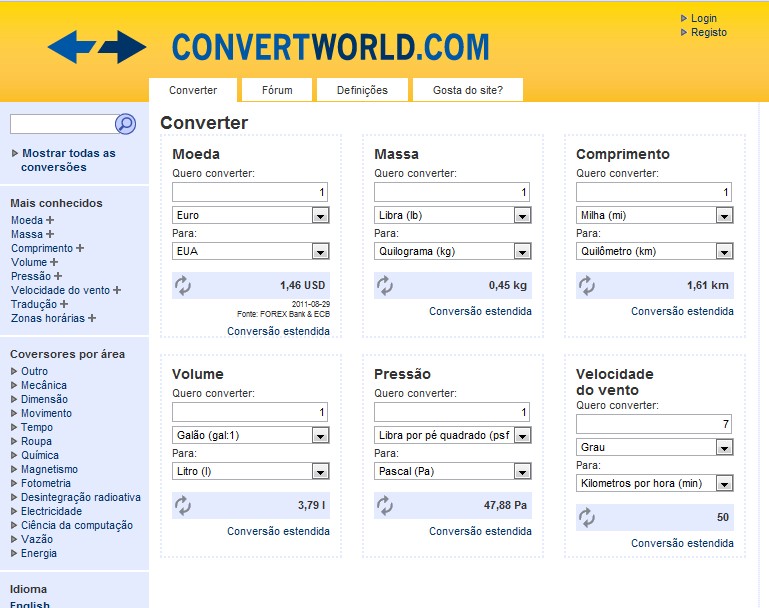Open Conversão estendida link under Pressão
This screenshot has width=769, height=608.
[x=480, y=531]
